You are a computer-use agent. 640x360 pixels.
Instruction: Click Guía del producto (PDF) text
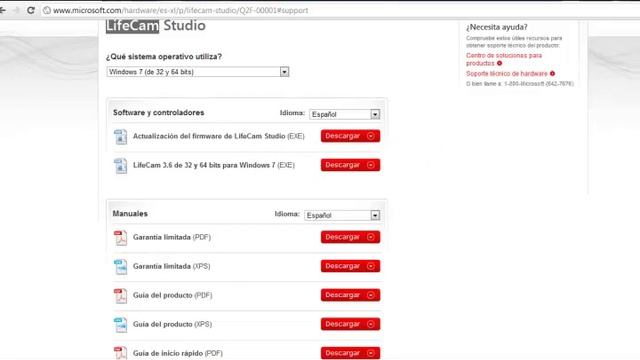[172, 295]
